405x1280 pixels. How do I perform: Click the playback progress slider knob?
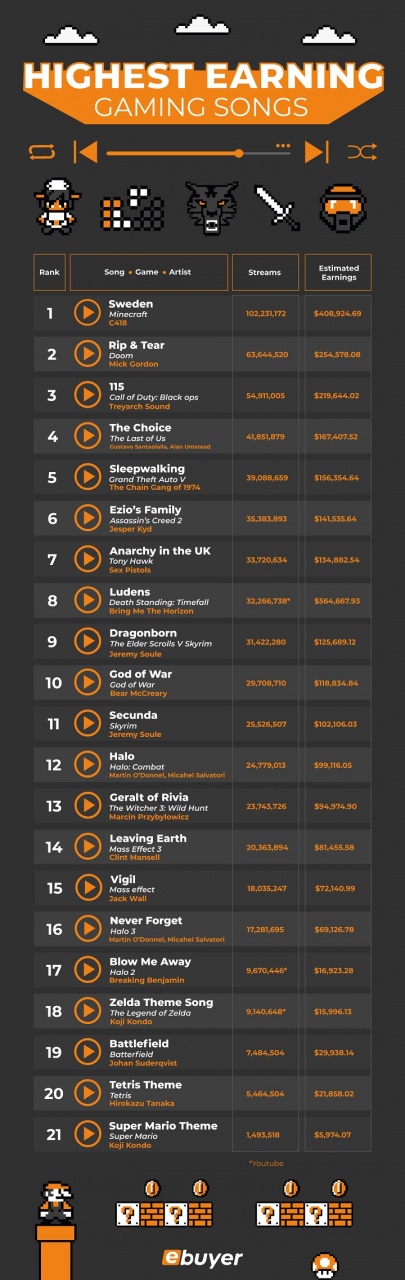coord(239,153)
